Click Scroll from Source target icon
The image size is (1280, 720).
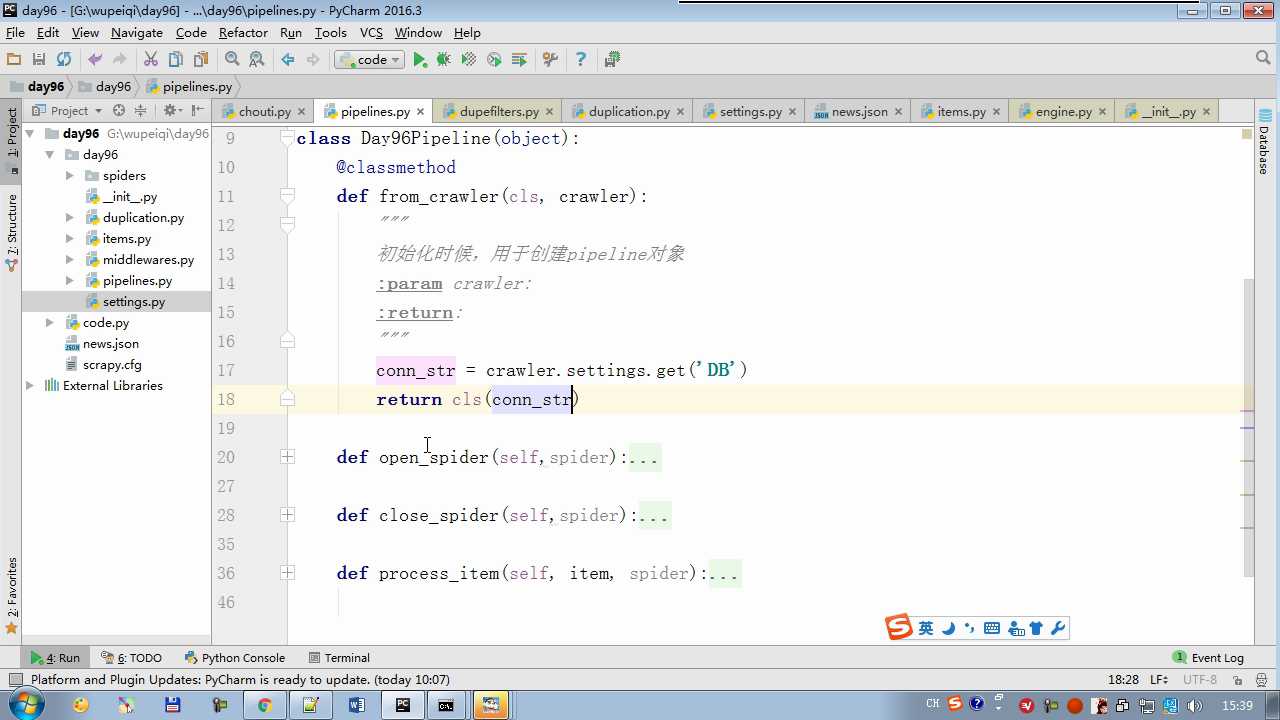[119, 111]
